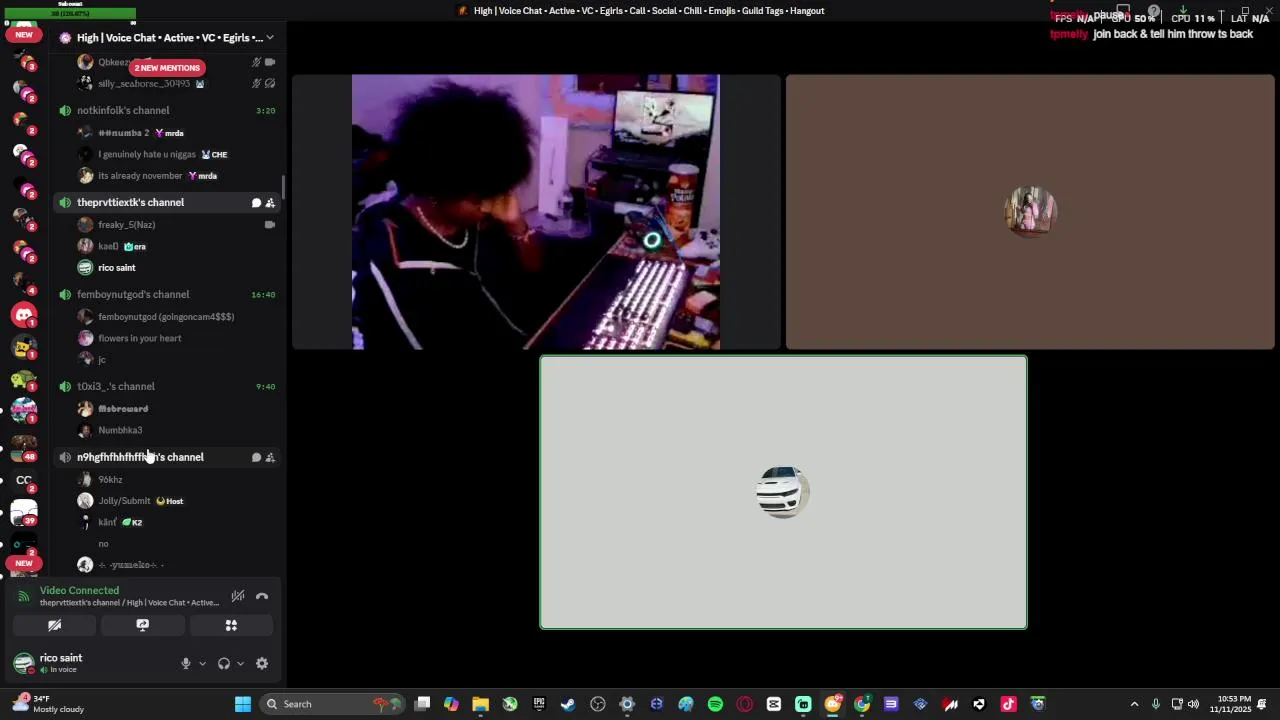The image size is (1280, 720).
Task: Click the bottom NEW unread indicator
Action: pyautogui.click(x=24, y=563)
